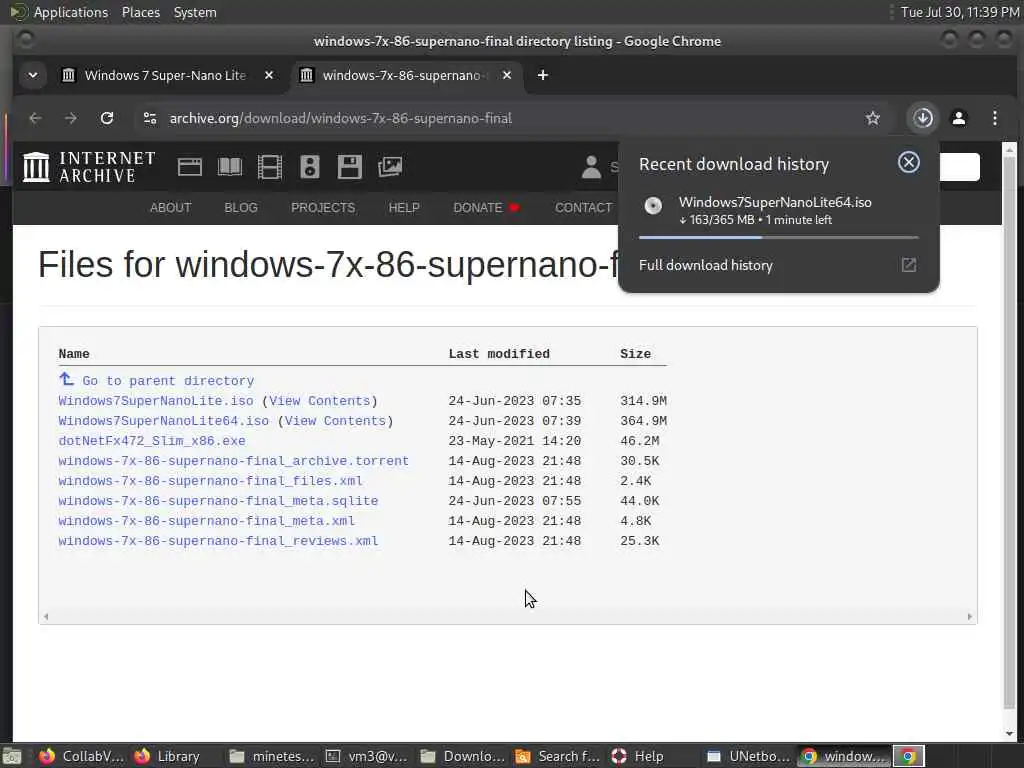
Task: Open the Applications menu in top panel
Action: pyautogui.click(x=71, y=12)
